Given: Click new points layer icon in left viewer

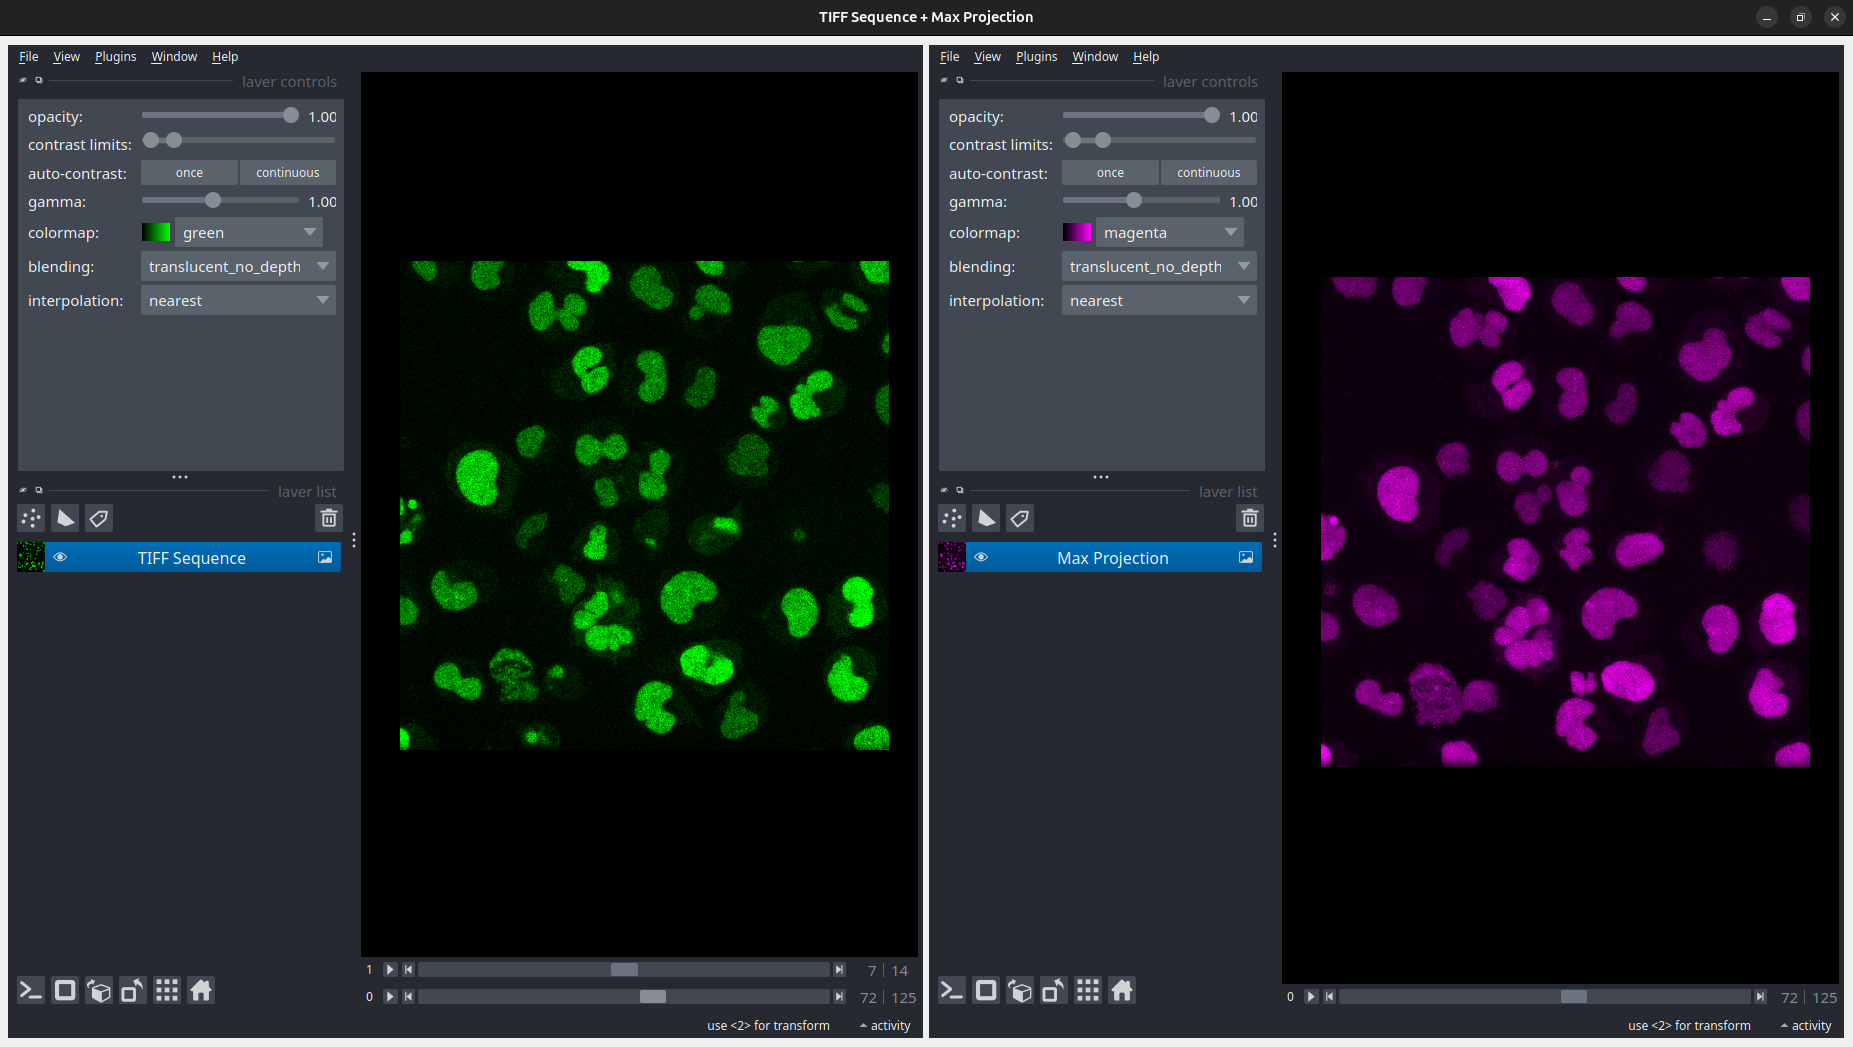Looking at the screenshot, I should pyautogui.click(x=31, y=518).
